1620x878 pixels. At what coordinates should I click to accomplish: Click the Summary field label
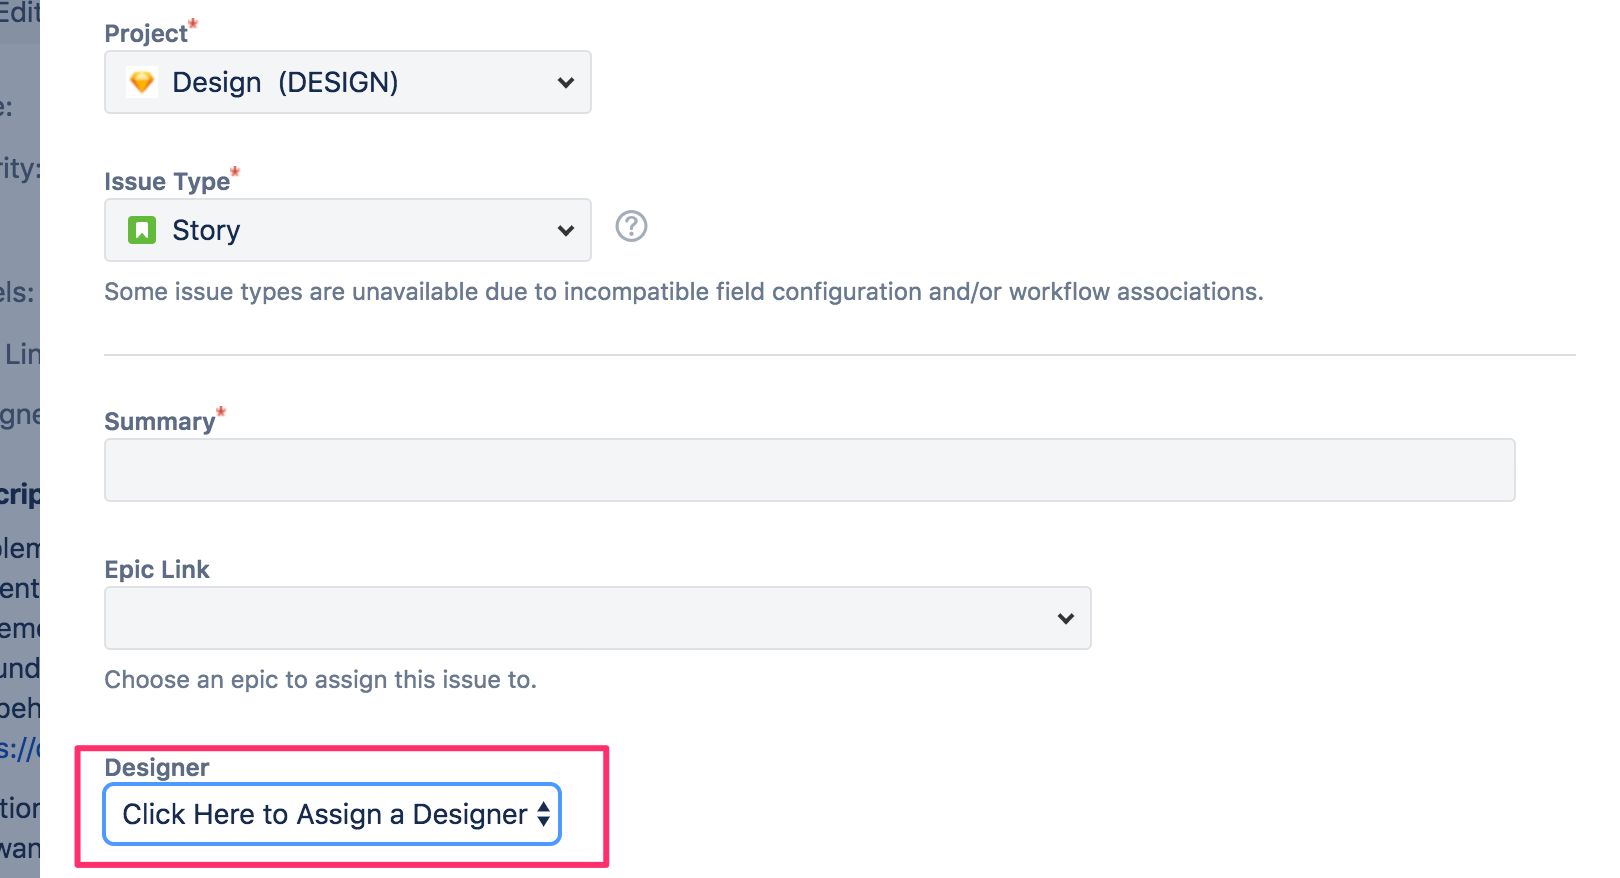160,421
